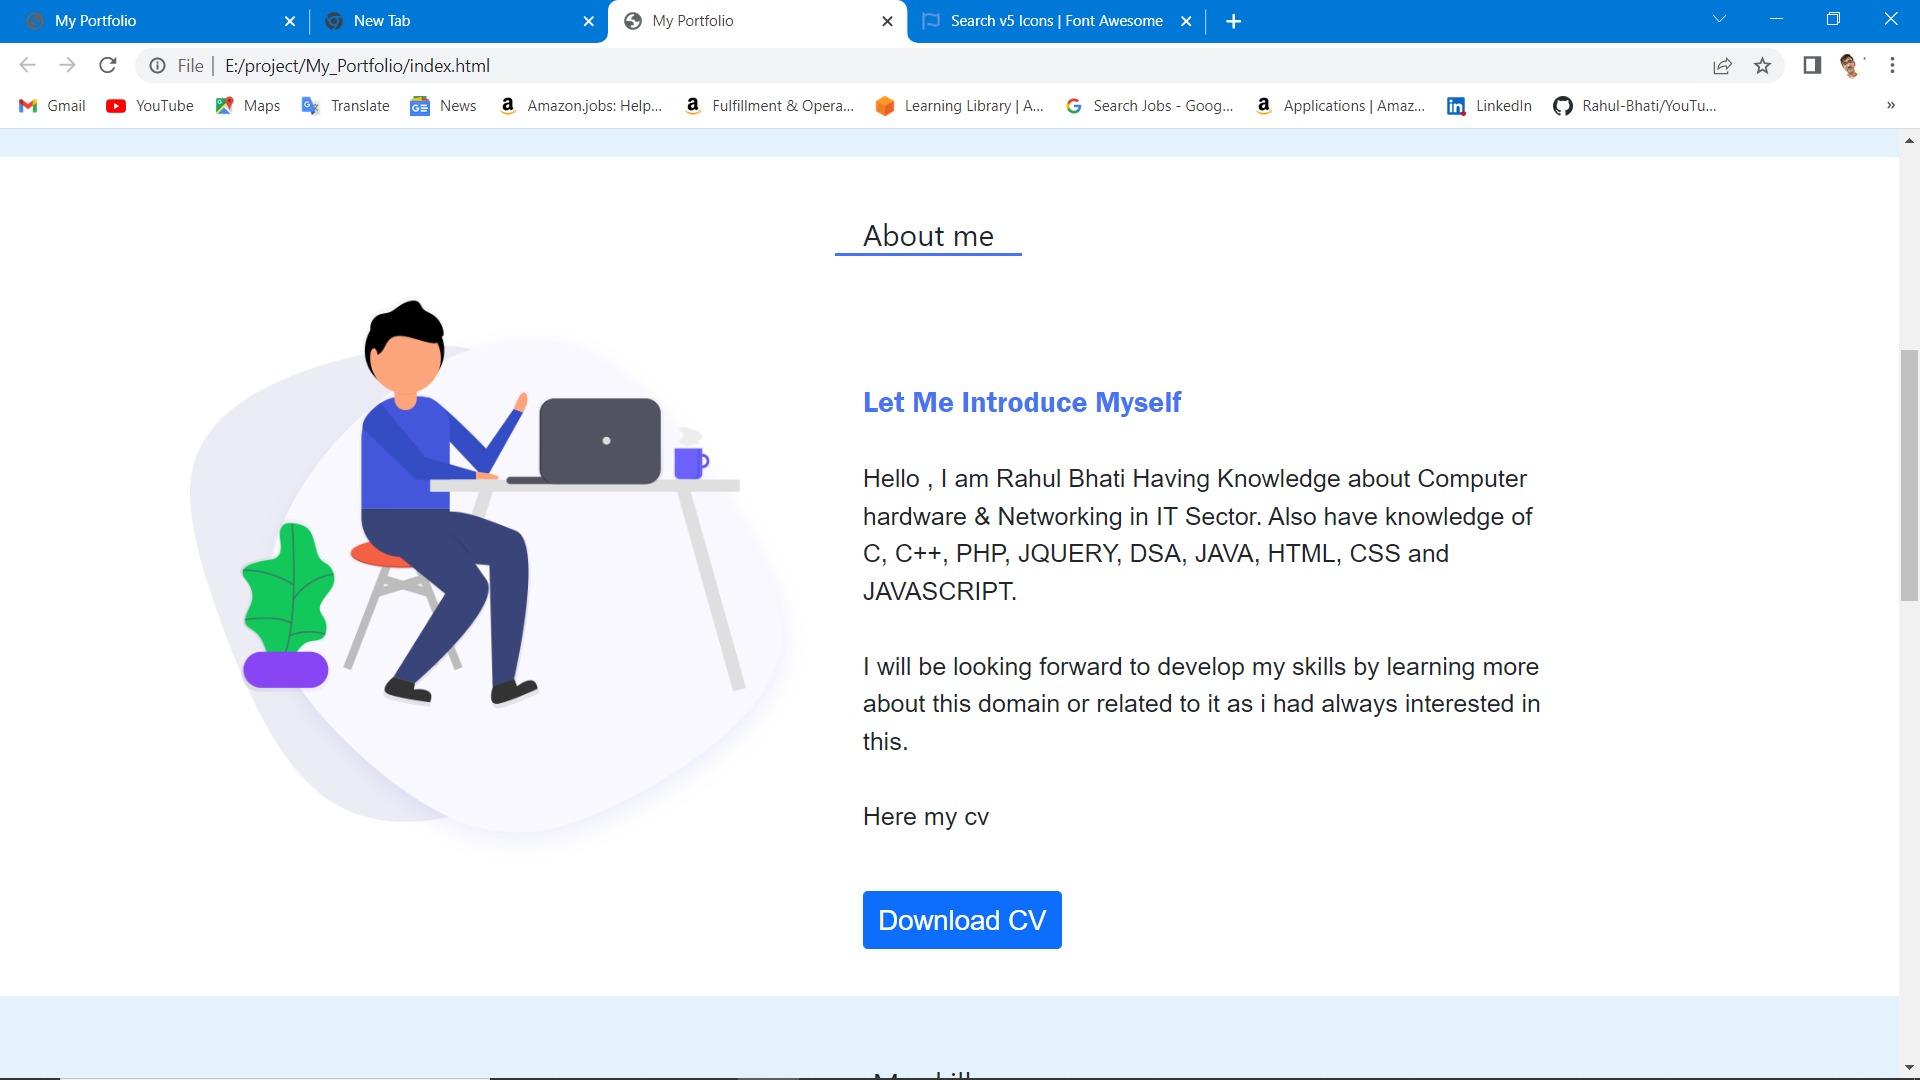Toggle the browser side panel icon

click(x=1811, y=65)
